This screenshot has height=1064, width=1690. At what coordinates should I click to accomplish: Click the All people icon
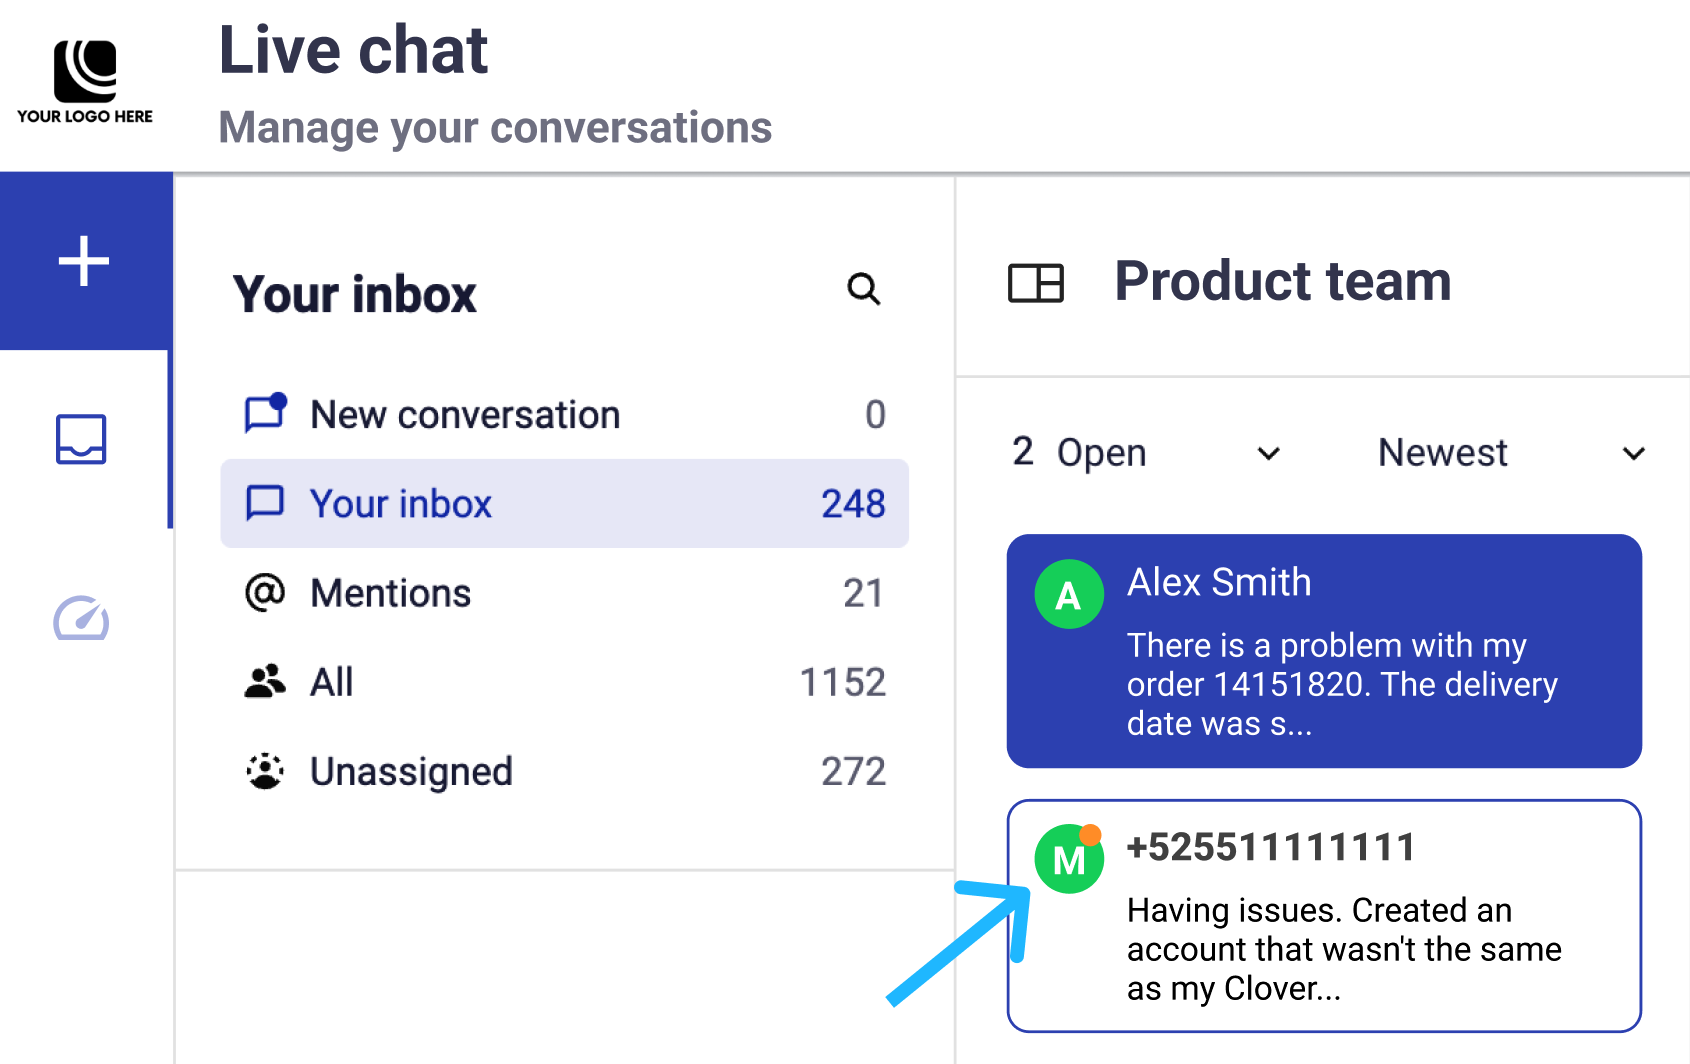point(265,681)
